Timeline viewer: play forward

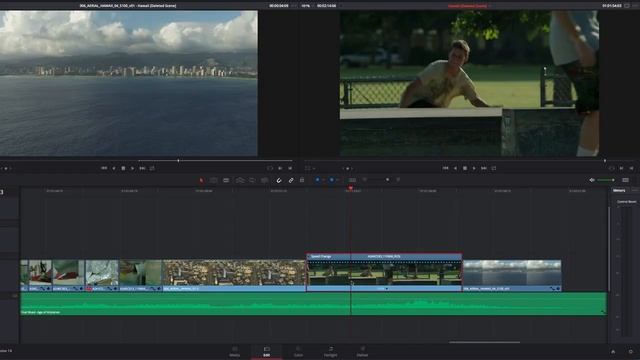(474, 168)
